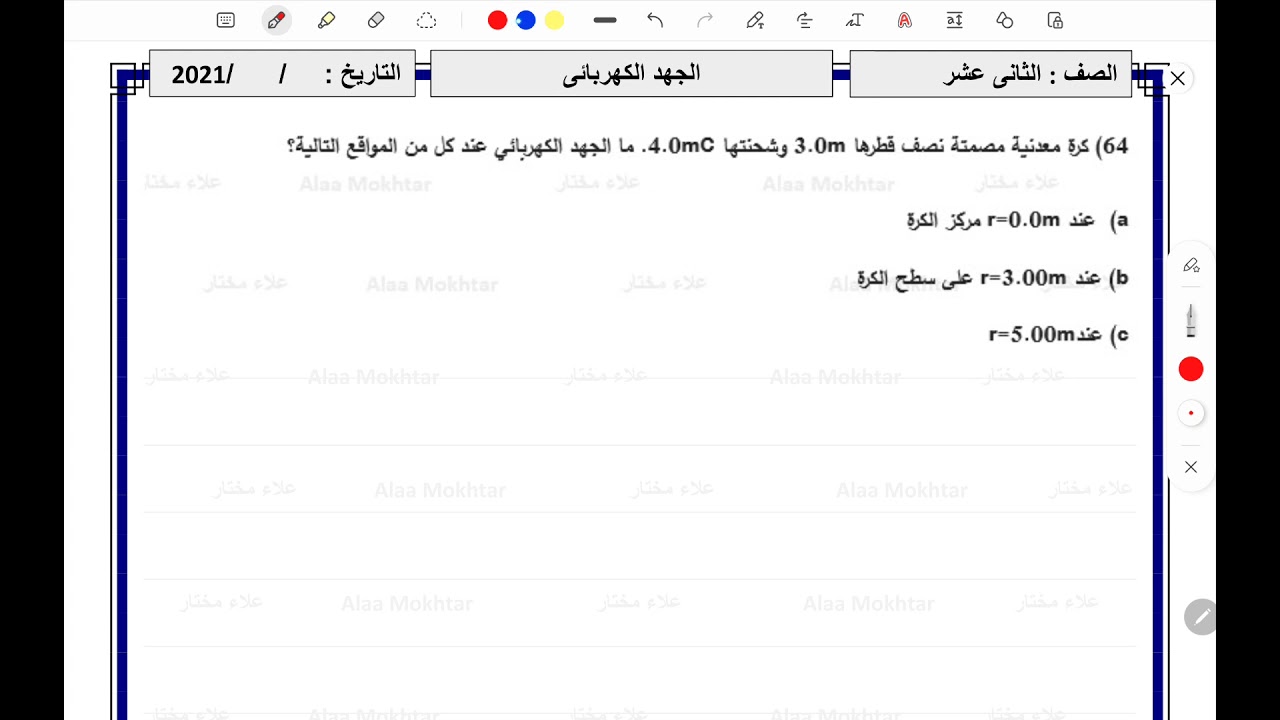
Task: Toggle easy writing pad spacing tool
Action: click(x=955, y=20)
